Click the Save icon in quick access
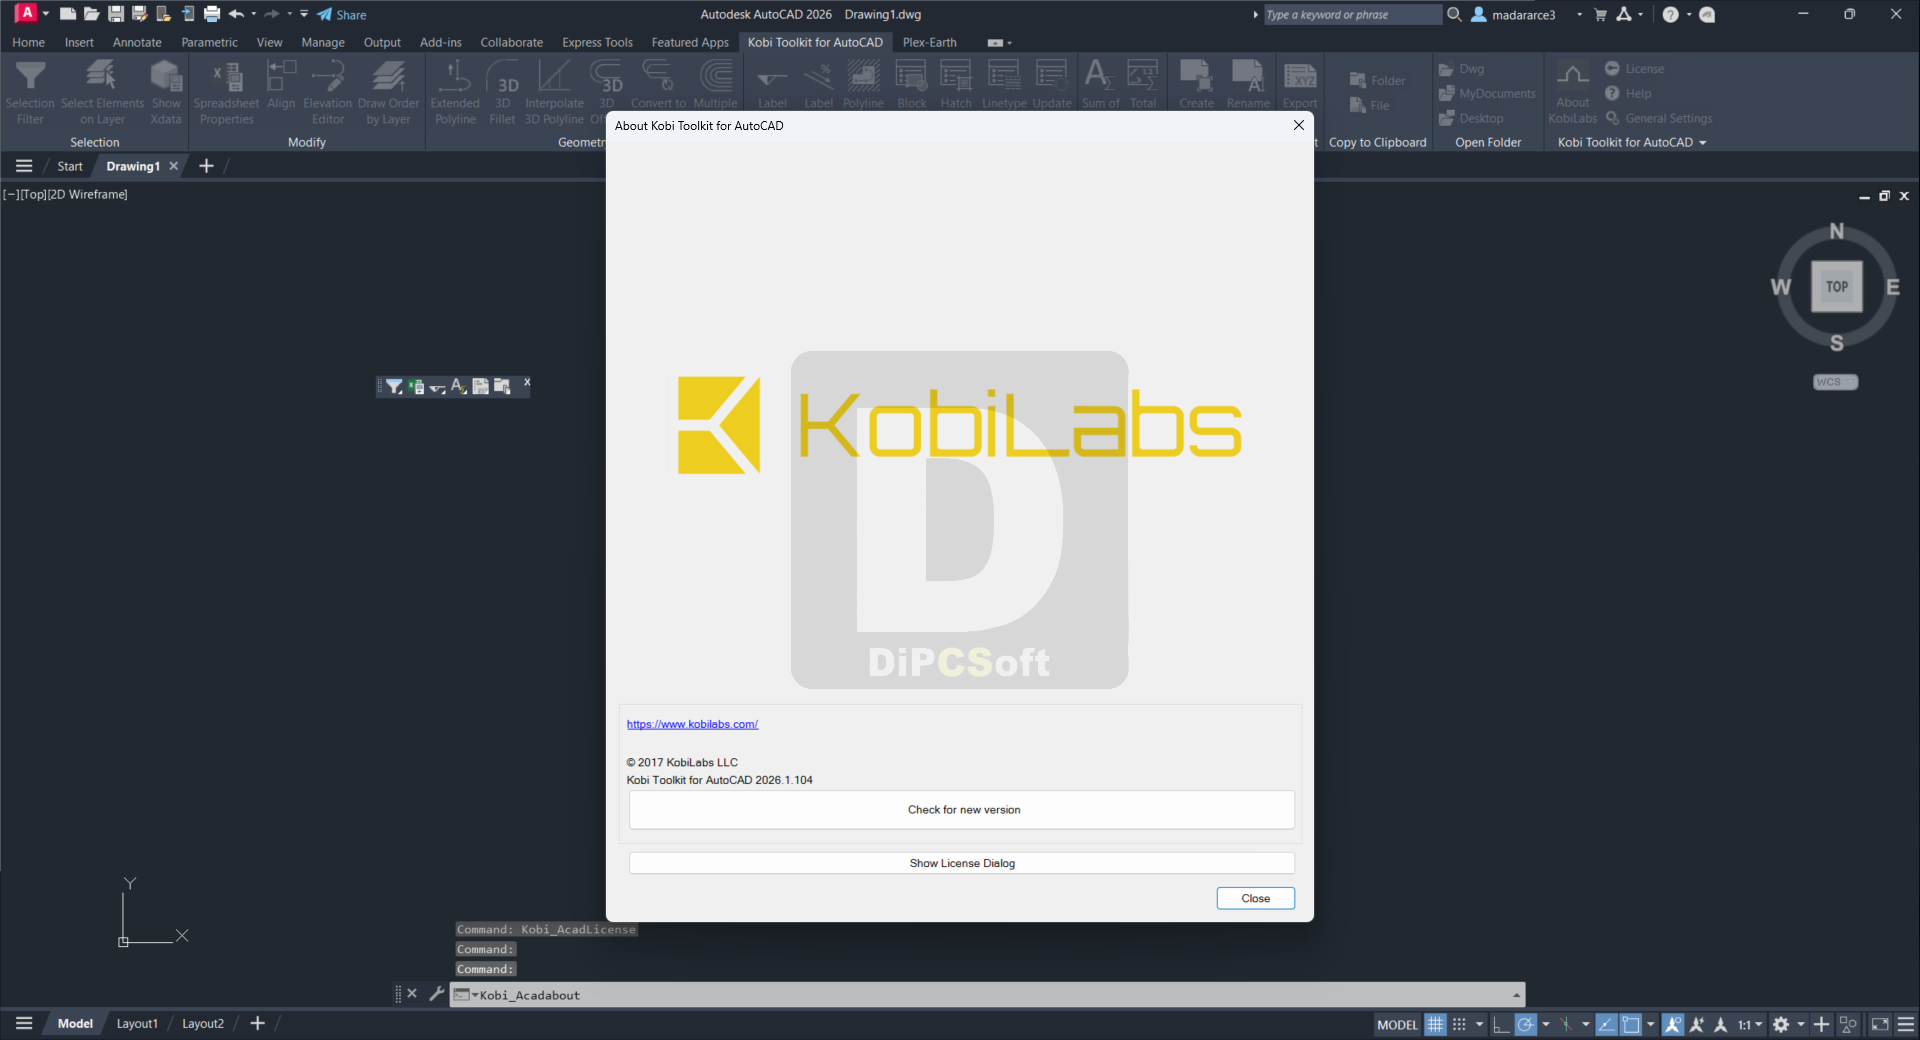 pyautogui.click(x=116, y=14)
